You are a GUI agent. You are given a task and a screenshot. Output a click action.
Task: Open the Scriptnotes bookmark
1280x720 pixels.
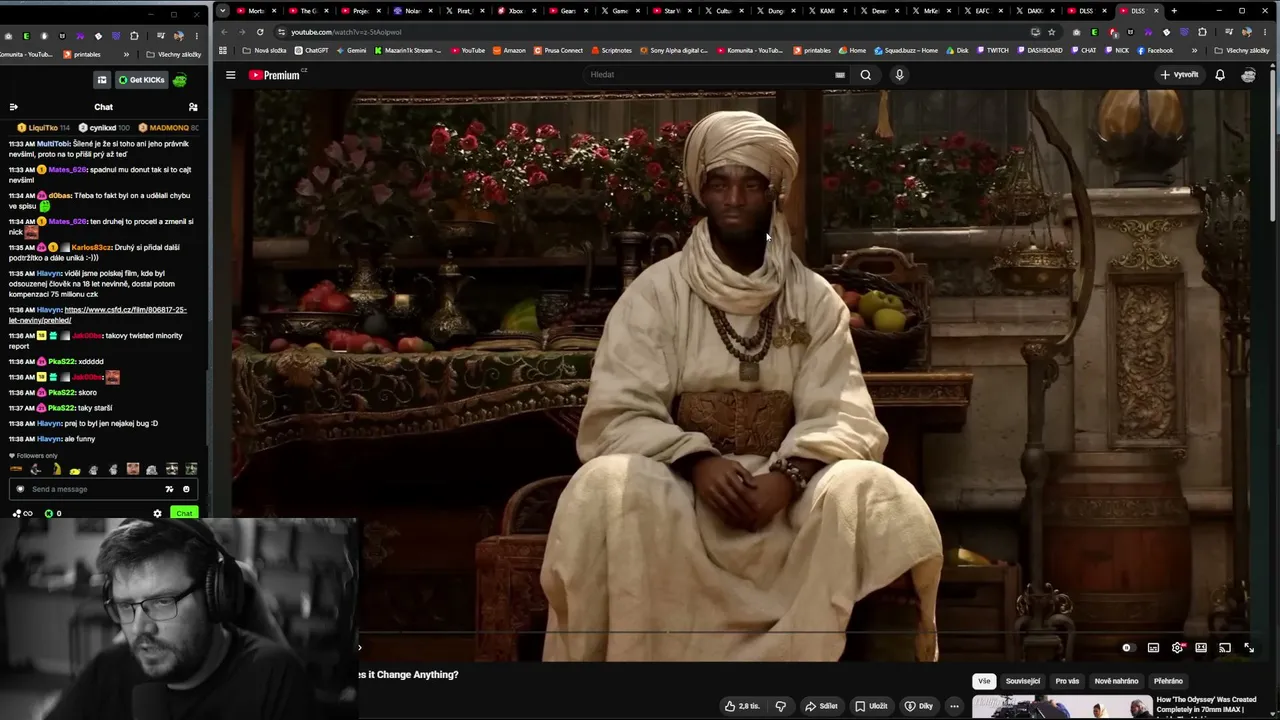point(611,51)
